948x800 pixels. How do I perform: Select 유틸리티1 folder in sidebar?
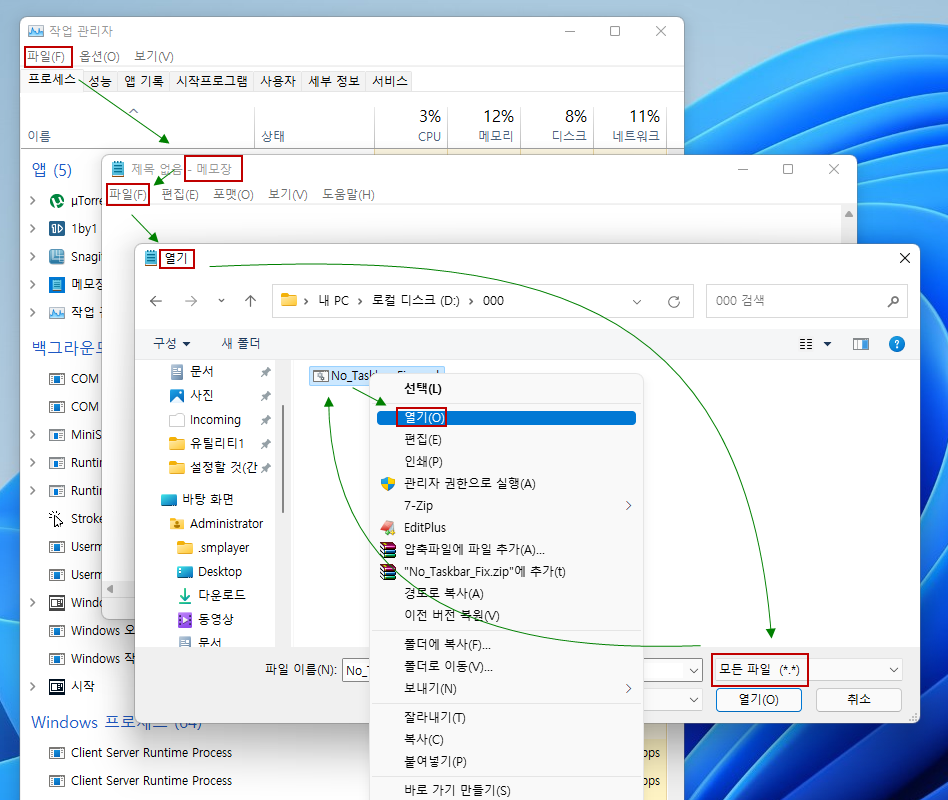216,443
